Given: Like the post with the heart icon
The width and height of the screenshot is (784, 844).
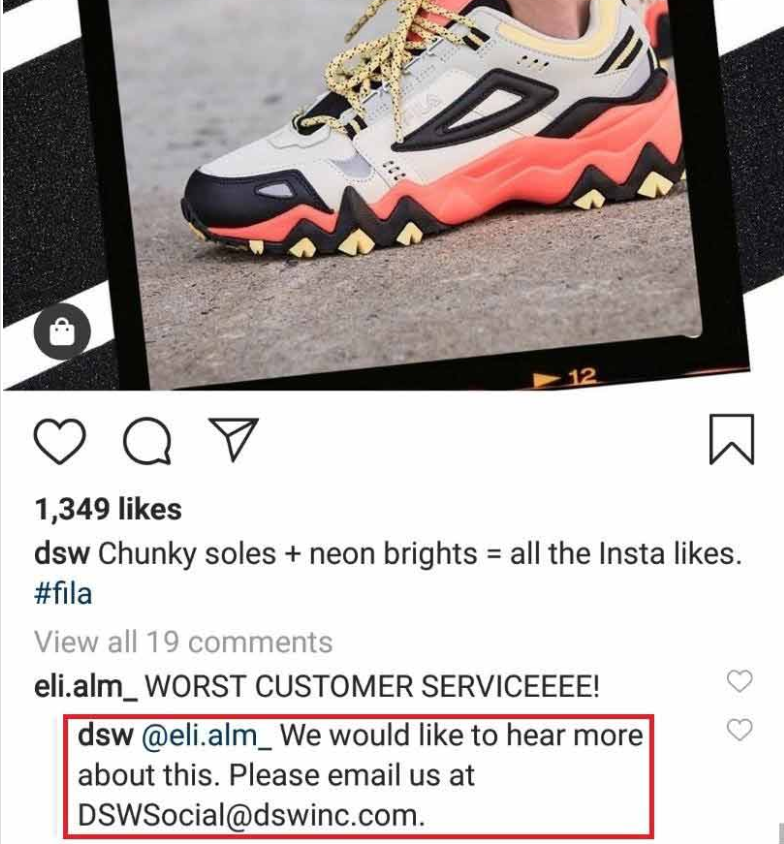Looking at the screenshot, I should pyautogui.click(x=60, y=440).
